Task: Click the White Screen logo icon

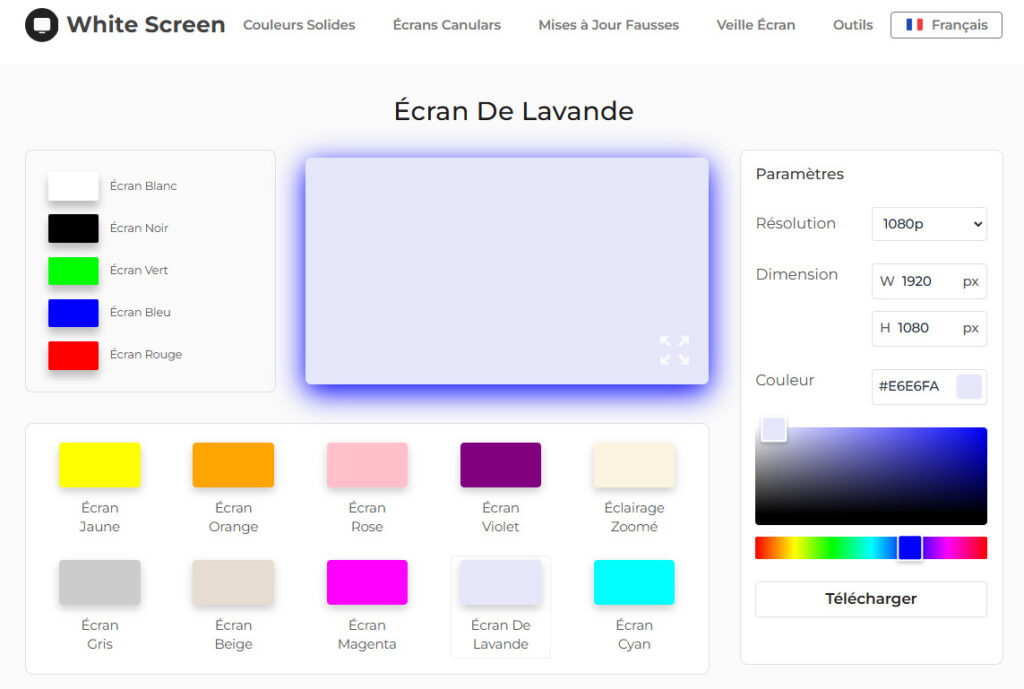Action: 41,25
